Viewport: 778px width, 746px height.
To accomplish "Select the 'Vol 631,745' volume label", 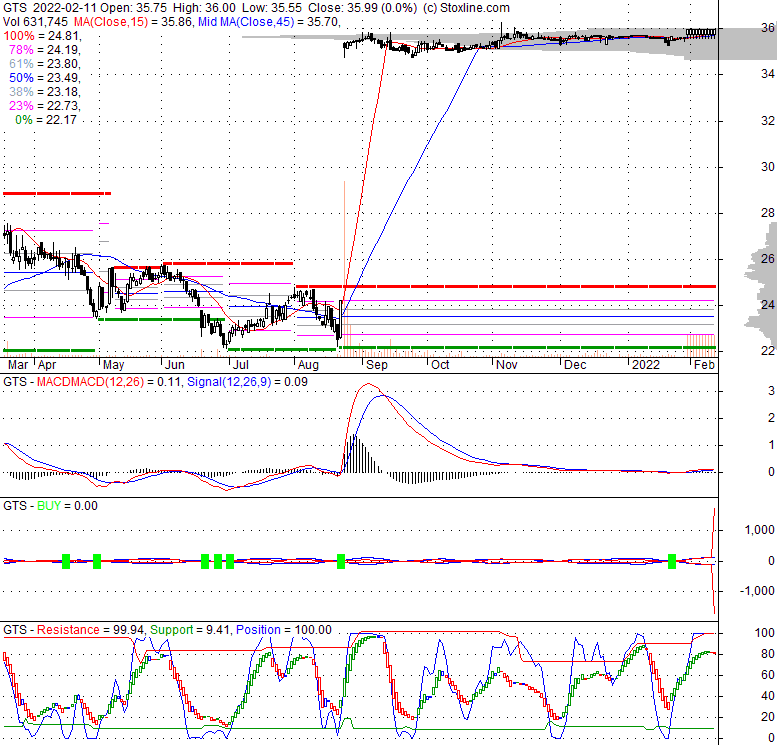I will [35, 22].
